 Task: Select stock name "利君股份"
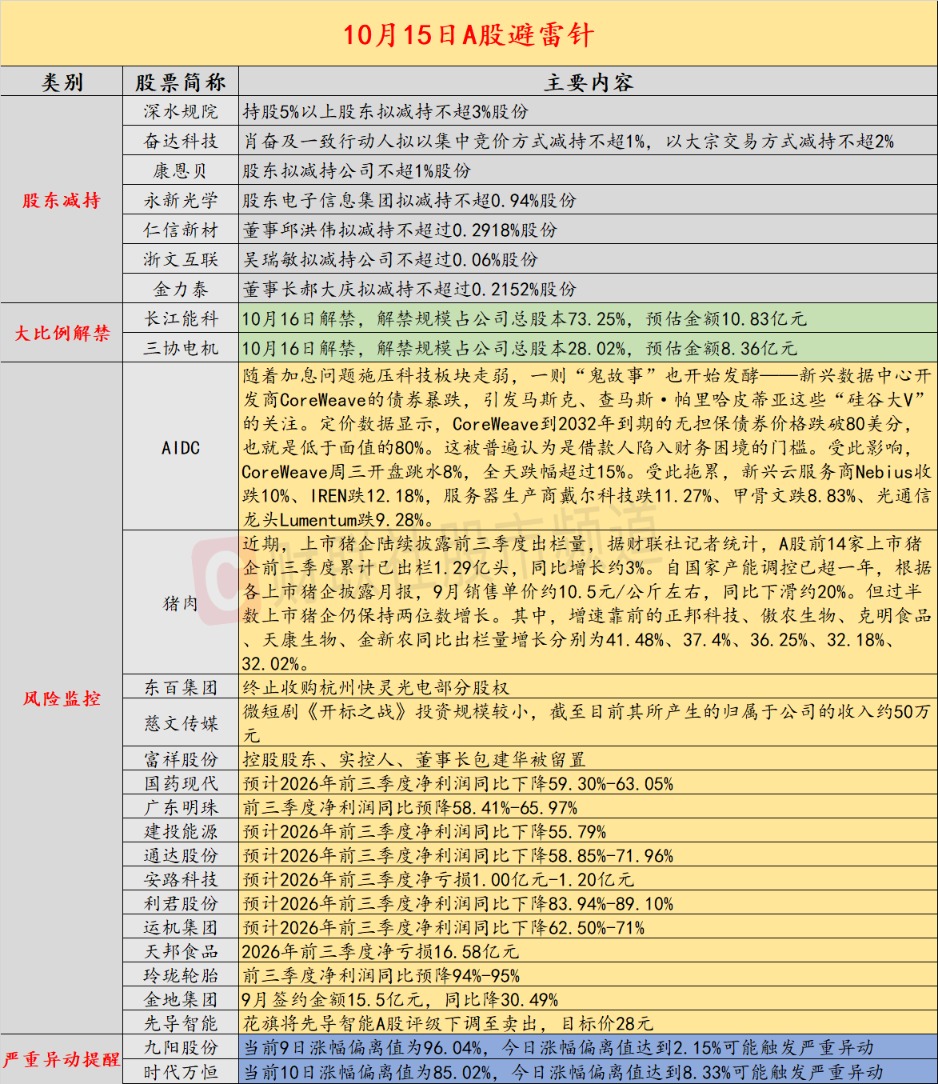click(180, 904)
